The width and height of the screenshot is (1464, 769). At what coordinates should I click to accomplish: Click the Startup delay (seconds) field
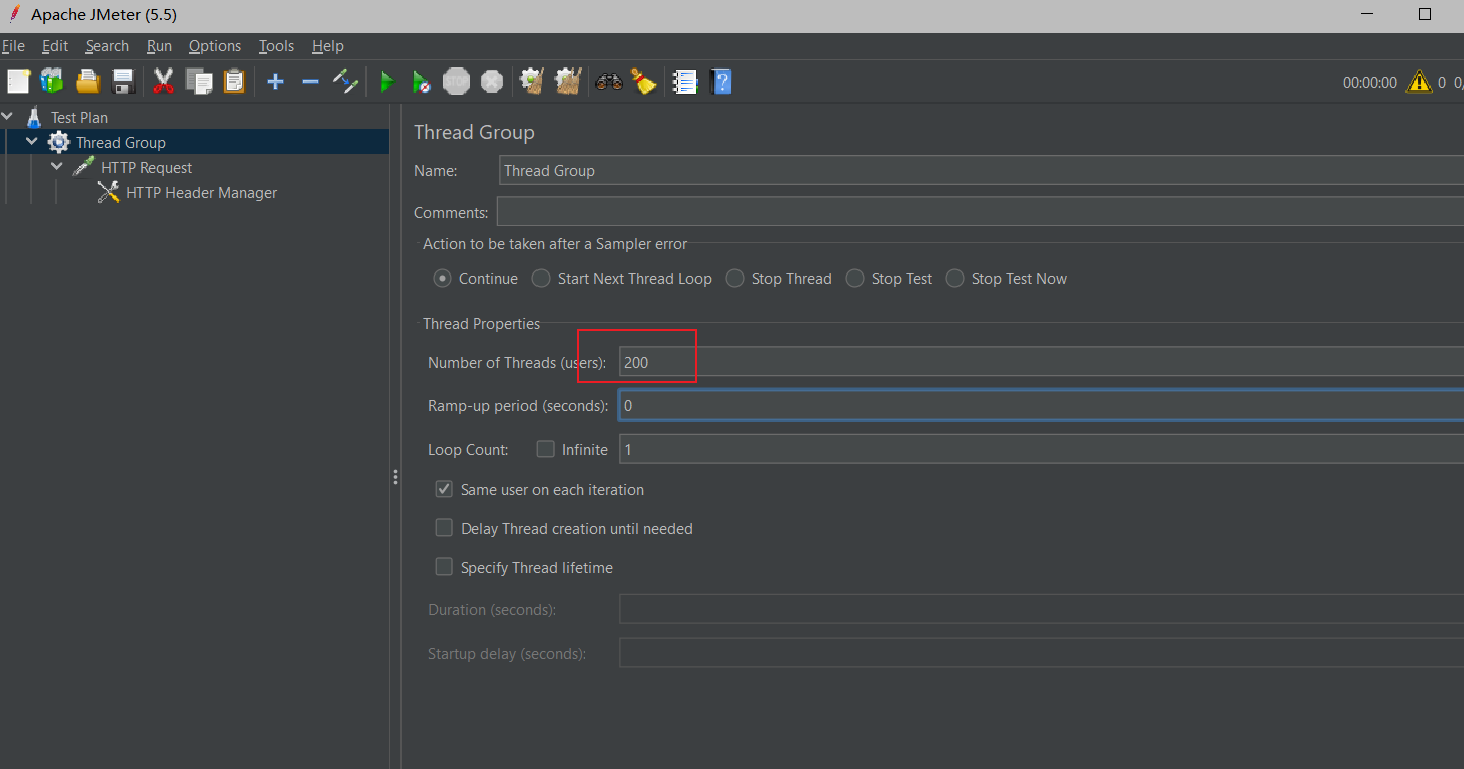tap(1041, 653)
